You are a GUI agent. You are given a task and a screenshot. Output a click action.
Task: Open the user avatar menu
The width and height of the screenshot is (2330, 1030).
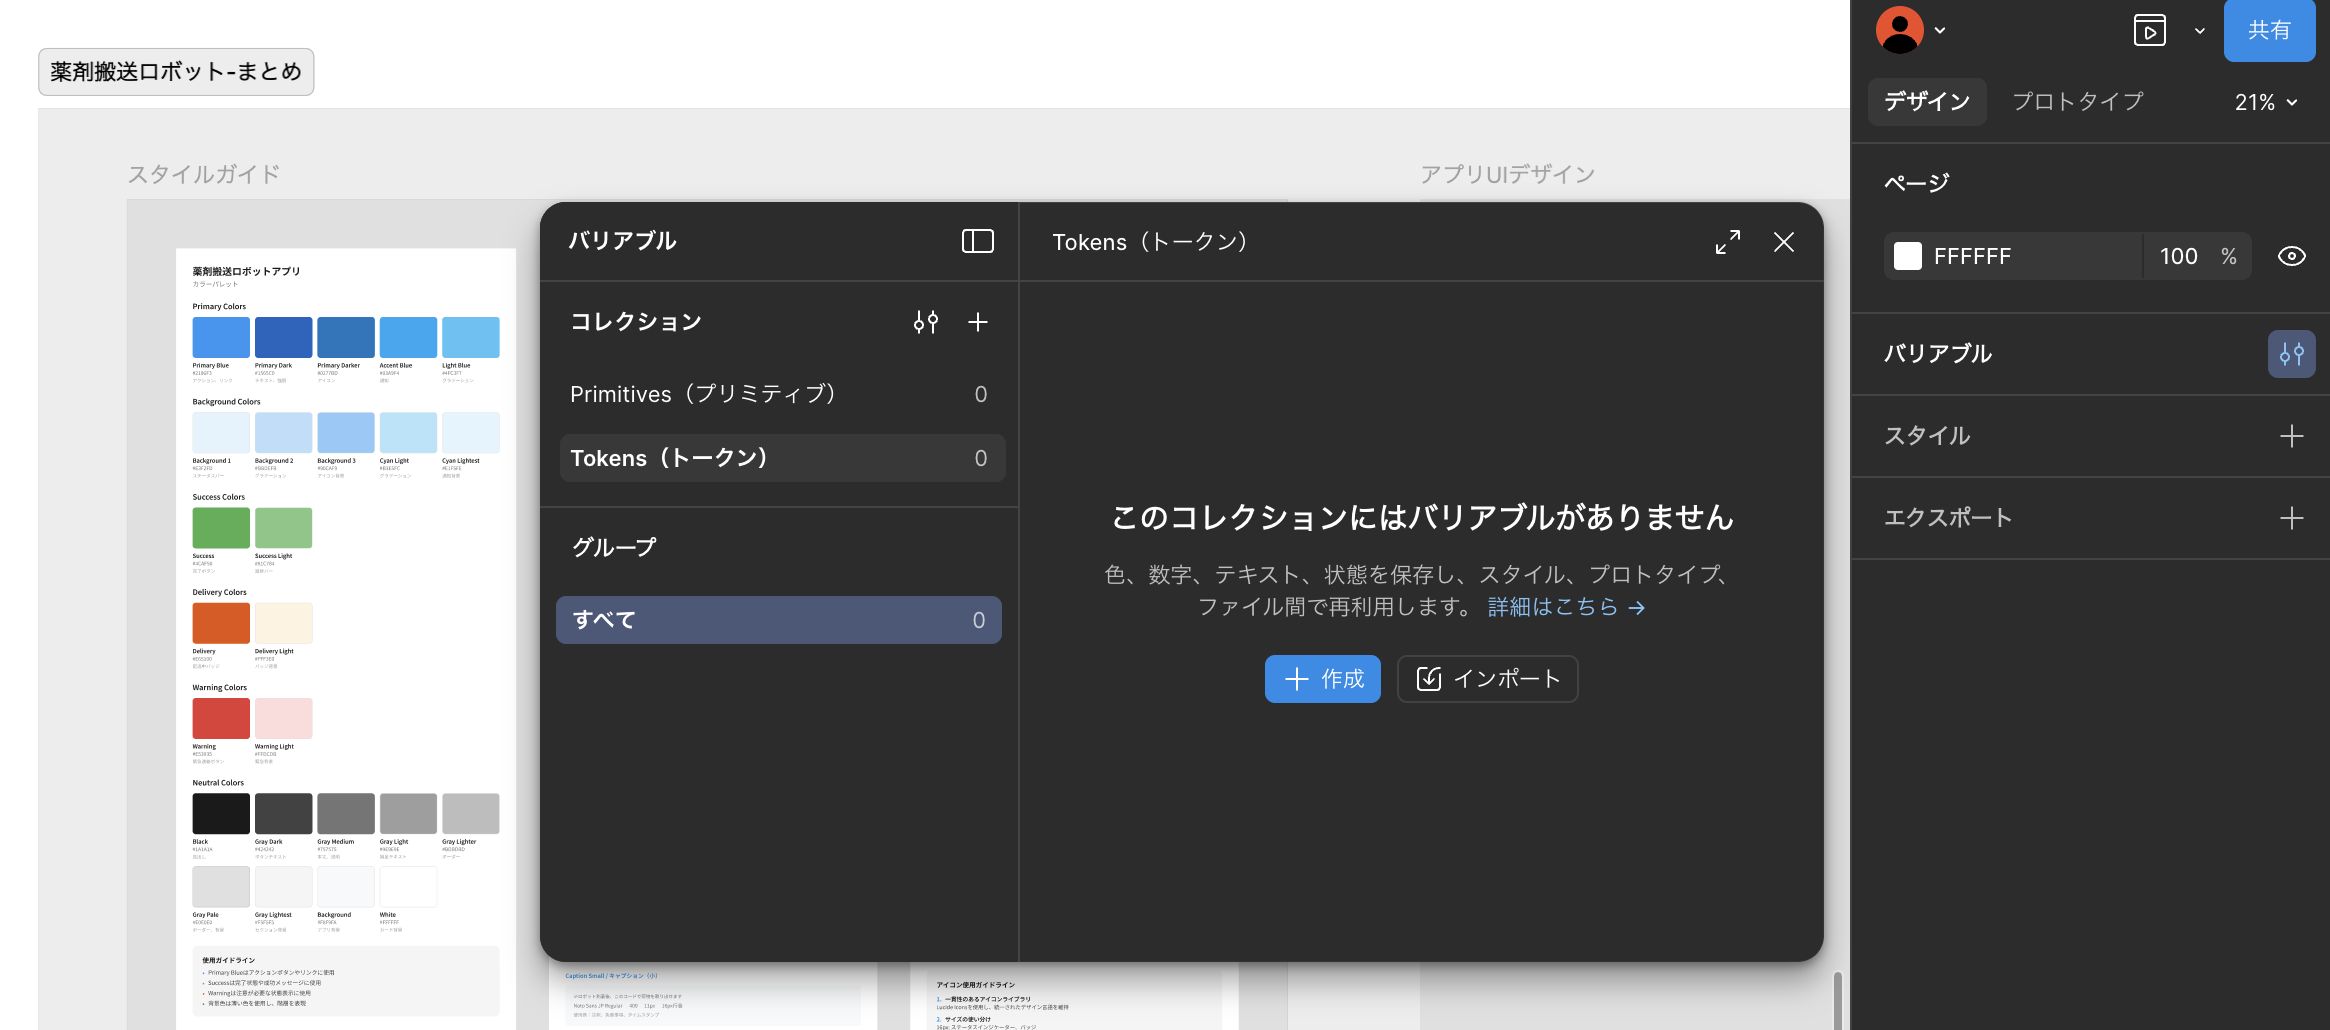pos(1900,30)
